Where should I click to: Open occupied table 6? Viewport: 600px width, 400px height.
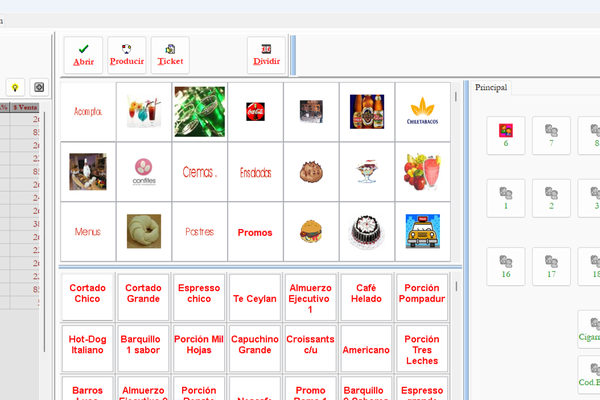point(506,136)
